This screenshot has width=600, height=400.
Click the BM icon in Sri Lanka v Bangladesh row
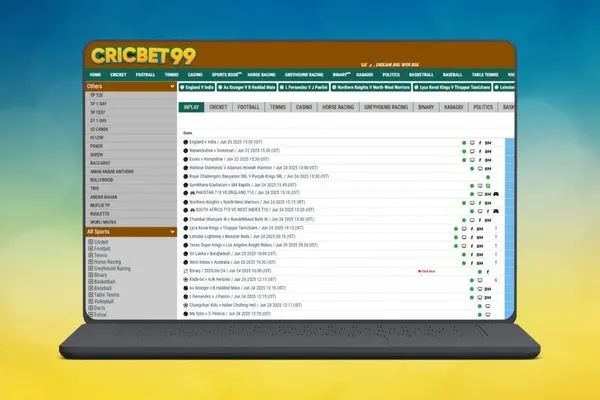[480, 255]
